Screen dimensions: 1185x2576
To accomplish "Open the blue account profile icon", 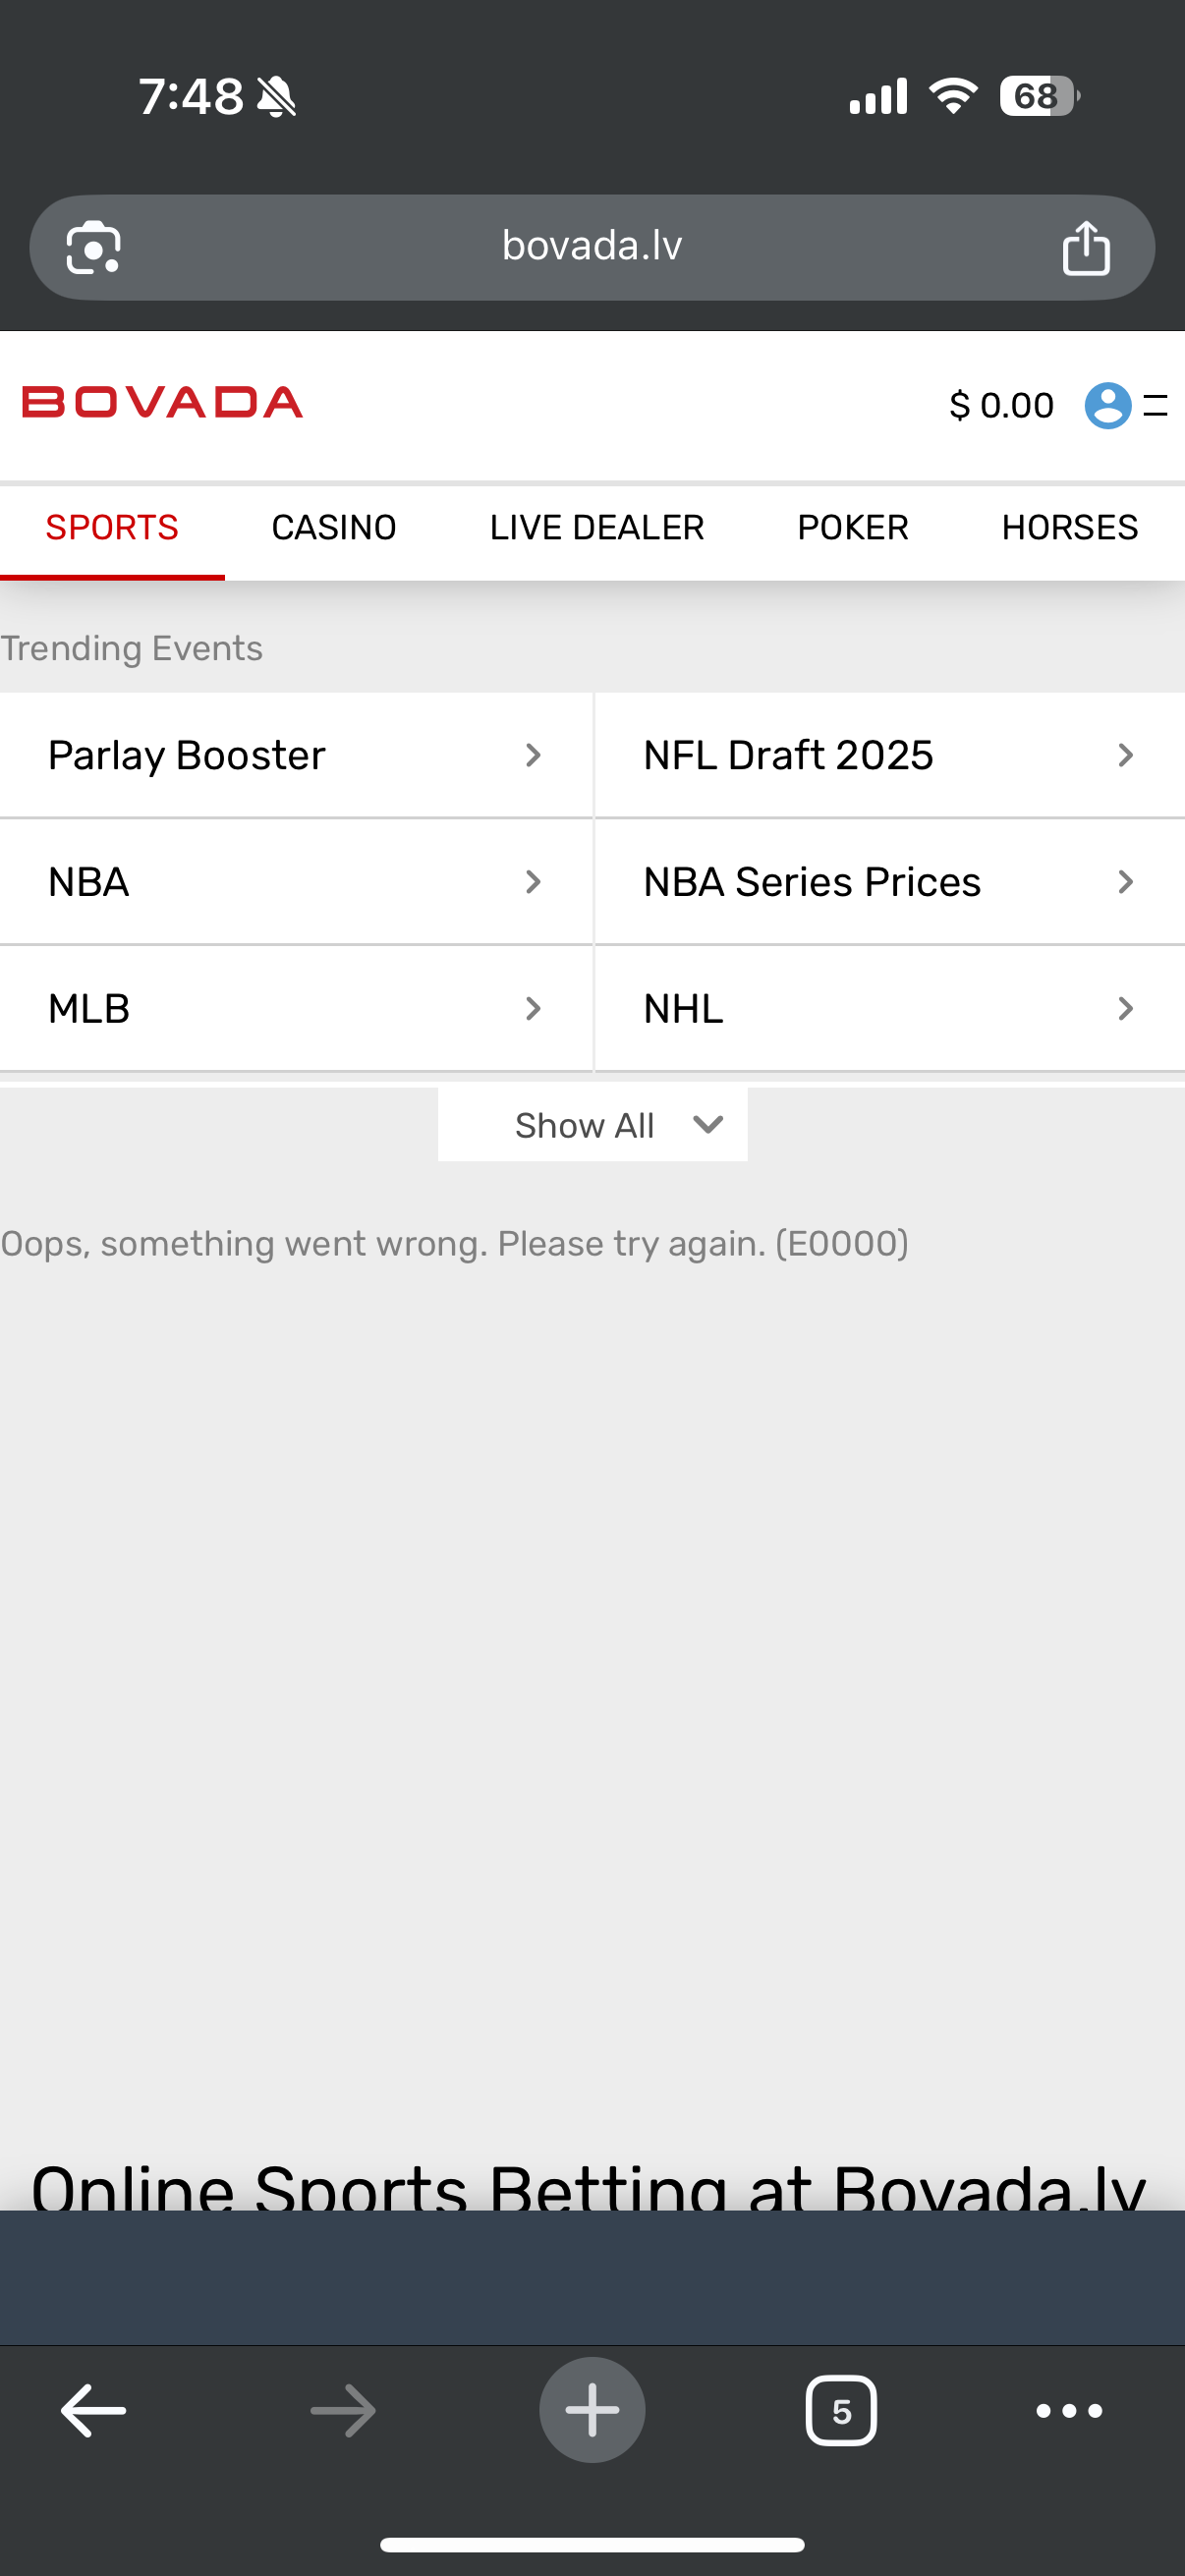I will click(1107, 405).
